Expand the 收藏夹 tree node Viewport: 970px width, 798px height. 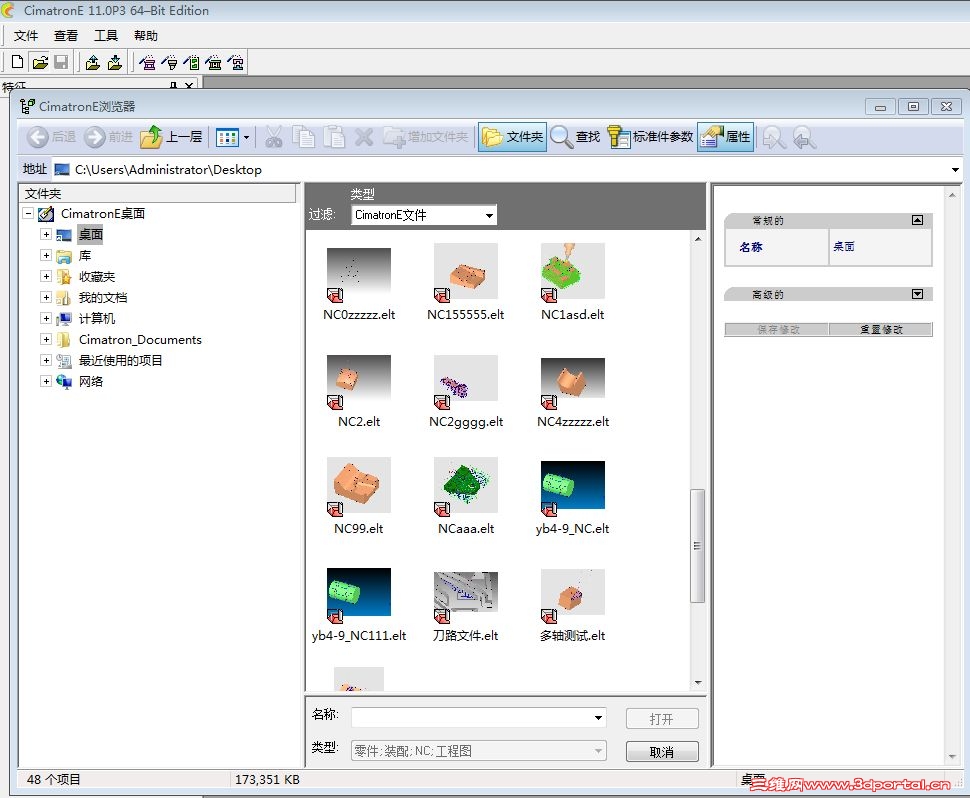[x=46, y=277]
